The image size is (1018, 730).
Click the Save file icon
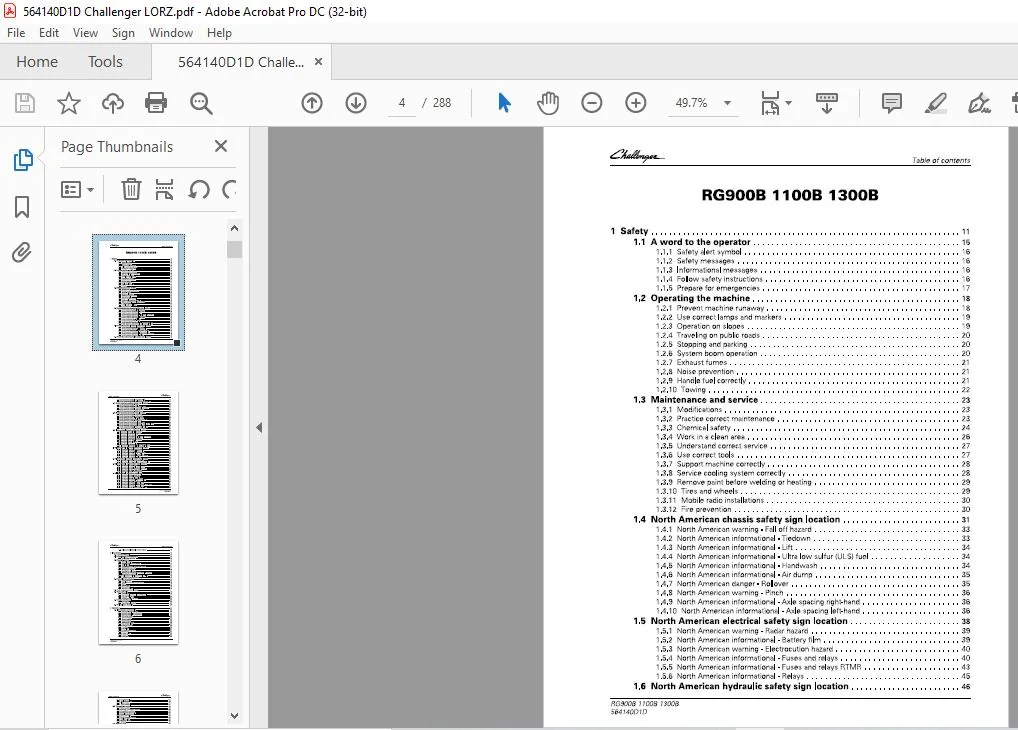coord(25,103)
